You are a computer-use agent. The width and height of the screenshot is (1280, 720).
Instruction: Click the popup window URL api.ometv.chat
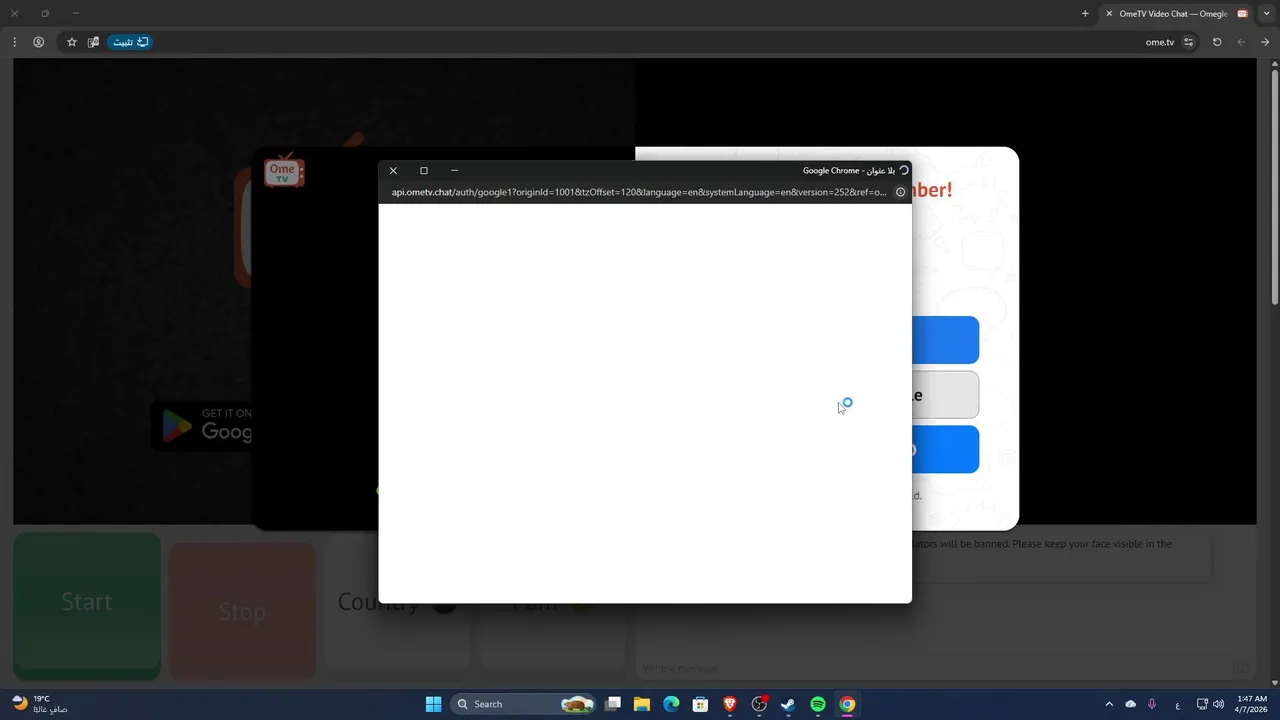(x=638, y=192)
